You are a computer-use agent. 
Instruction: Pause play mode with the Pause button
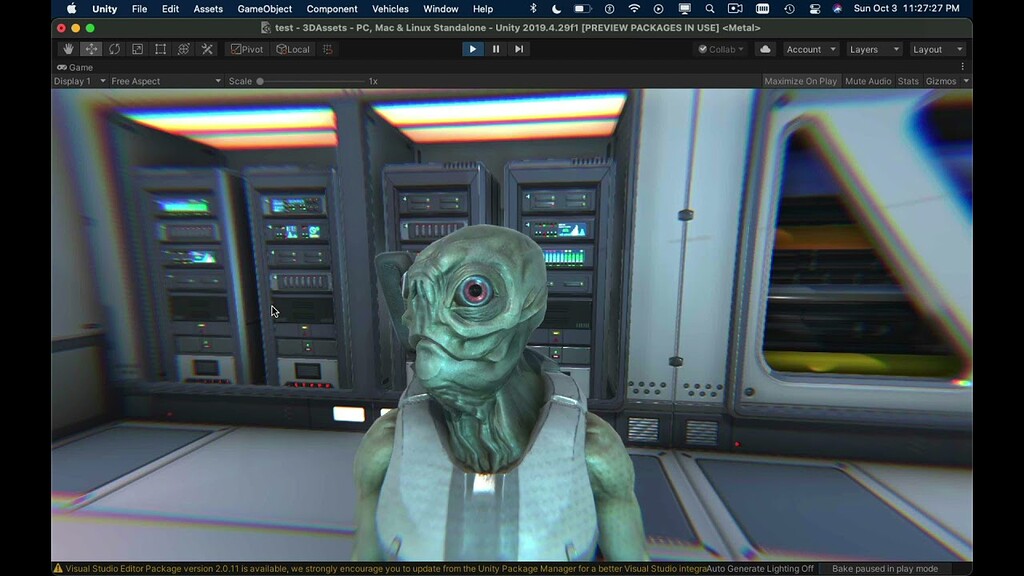click(495, 48)
